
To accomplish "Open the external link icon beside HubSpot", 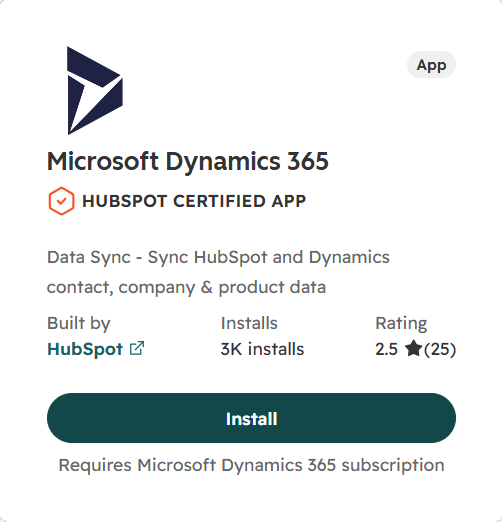I will (x=137, y=349).
